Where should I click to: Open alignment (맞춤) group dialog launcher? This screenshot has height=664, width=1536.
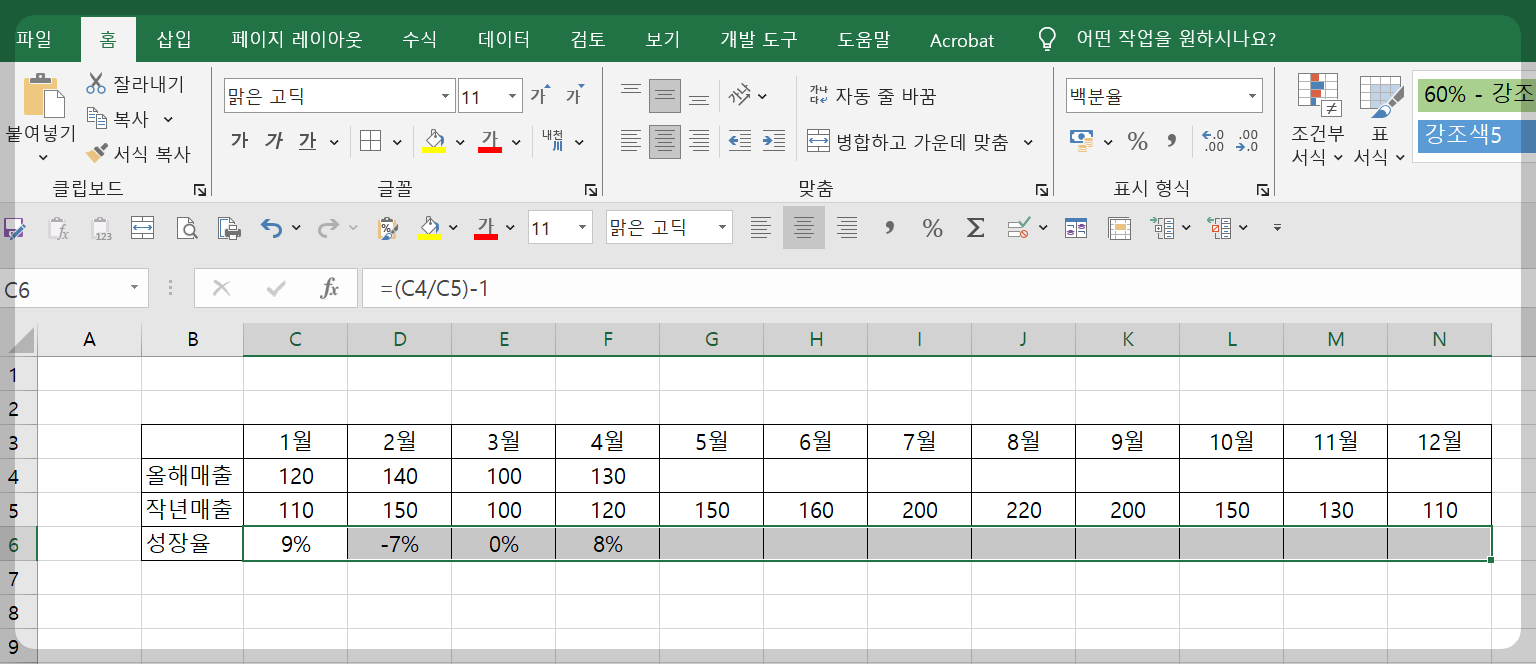click(1042, 189)
